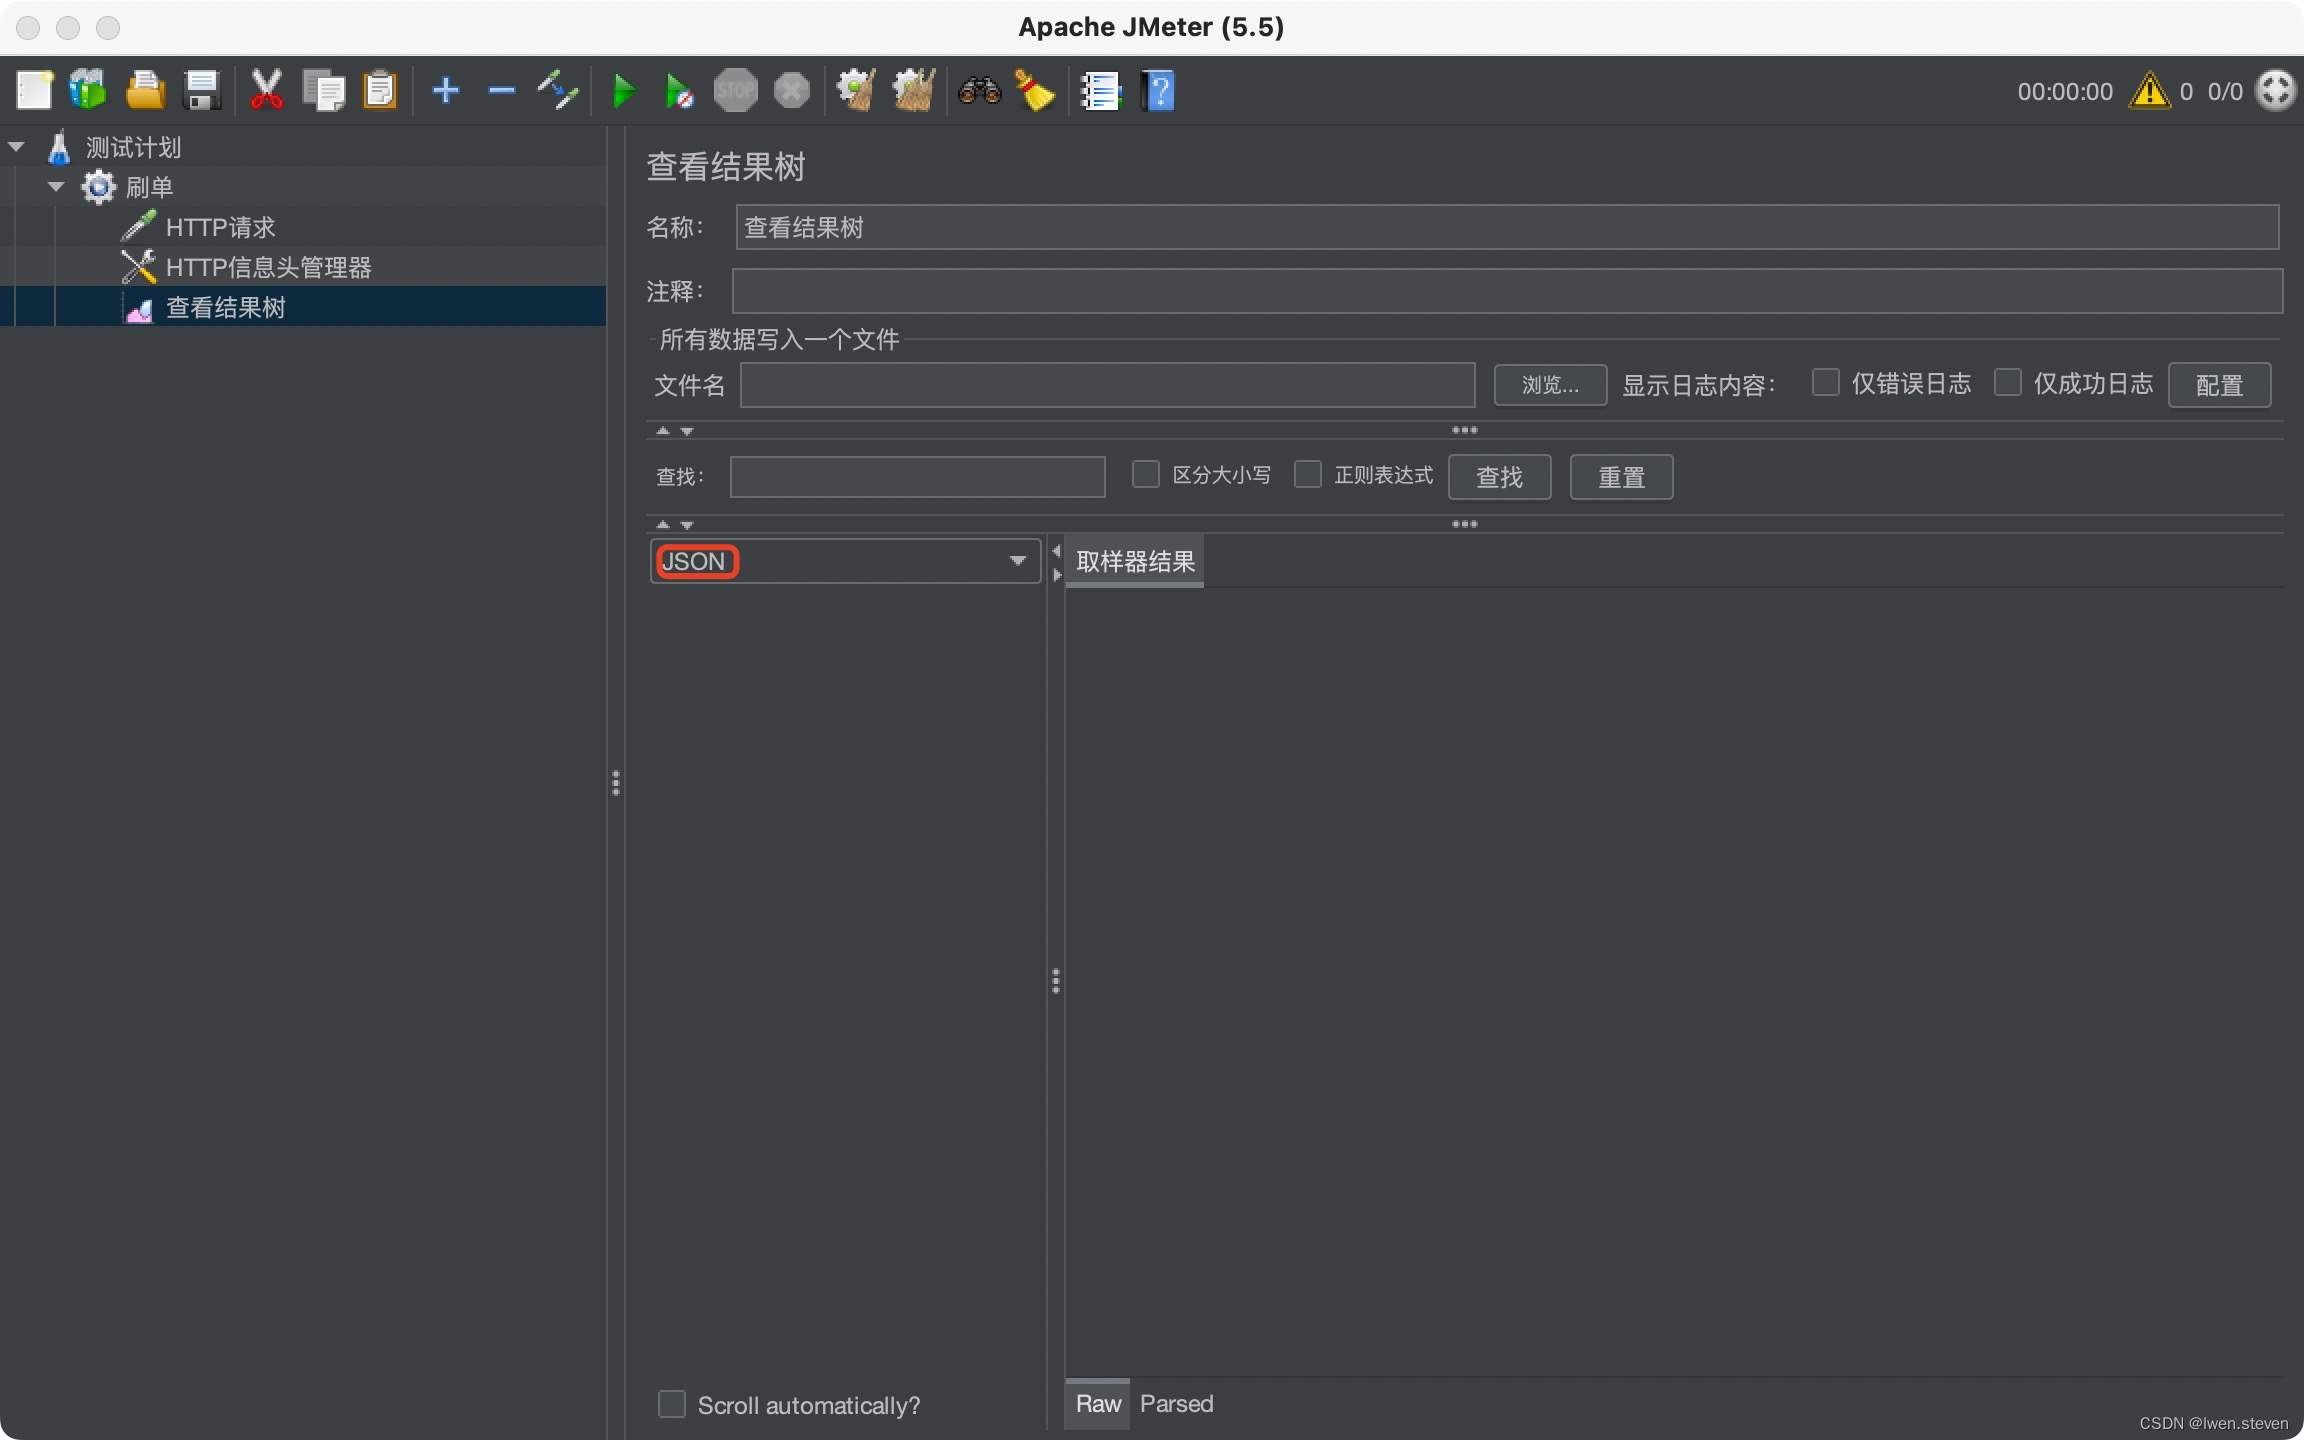
Task: Start the test with green play
Action: tap(623, 91)
